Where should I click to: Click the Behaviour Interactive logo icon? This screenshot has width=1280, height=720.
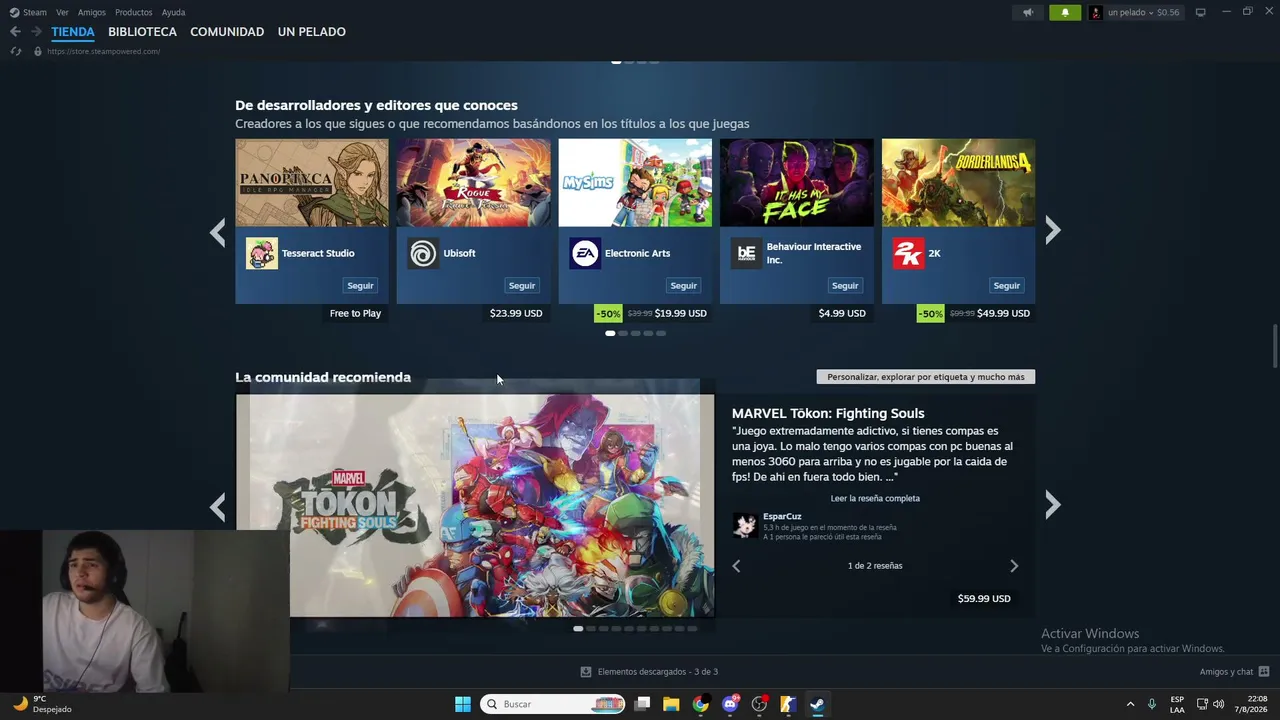point(746,253)
